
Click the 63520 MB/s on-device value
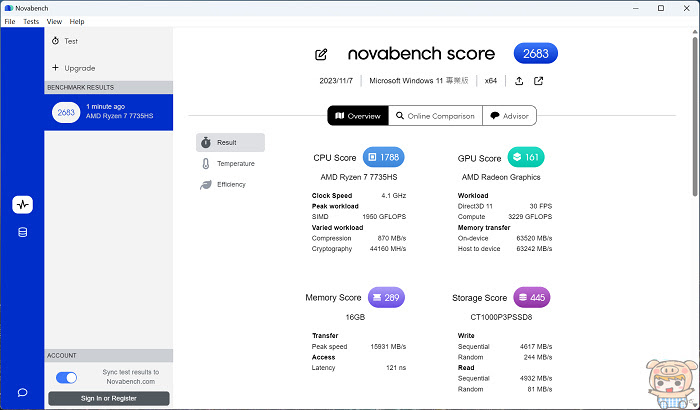534,238
